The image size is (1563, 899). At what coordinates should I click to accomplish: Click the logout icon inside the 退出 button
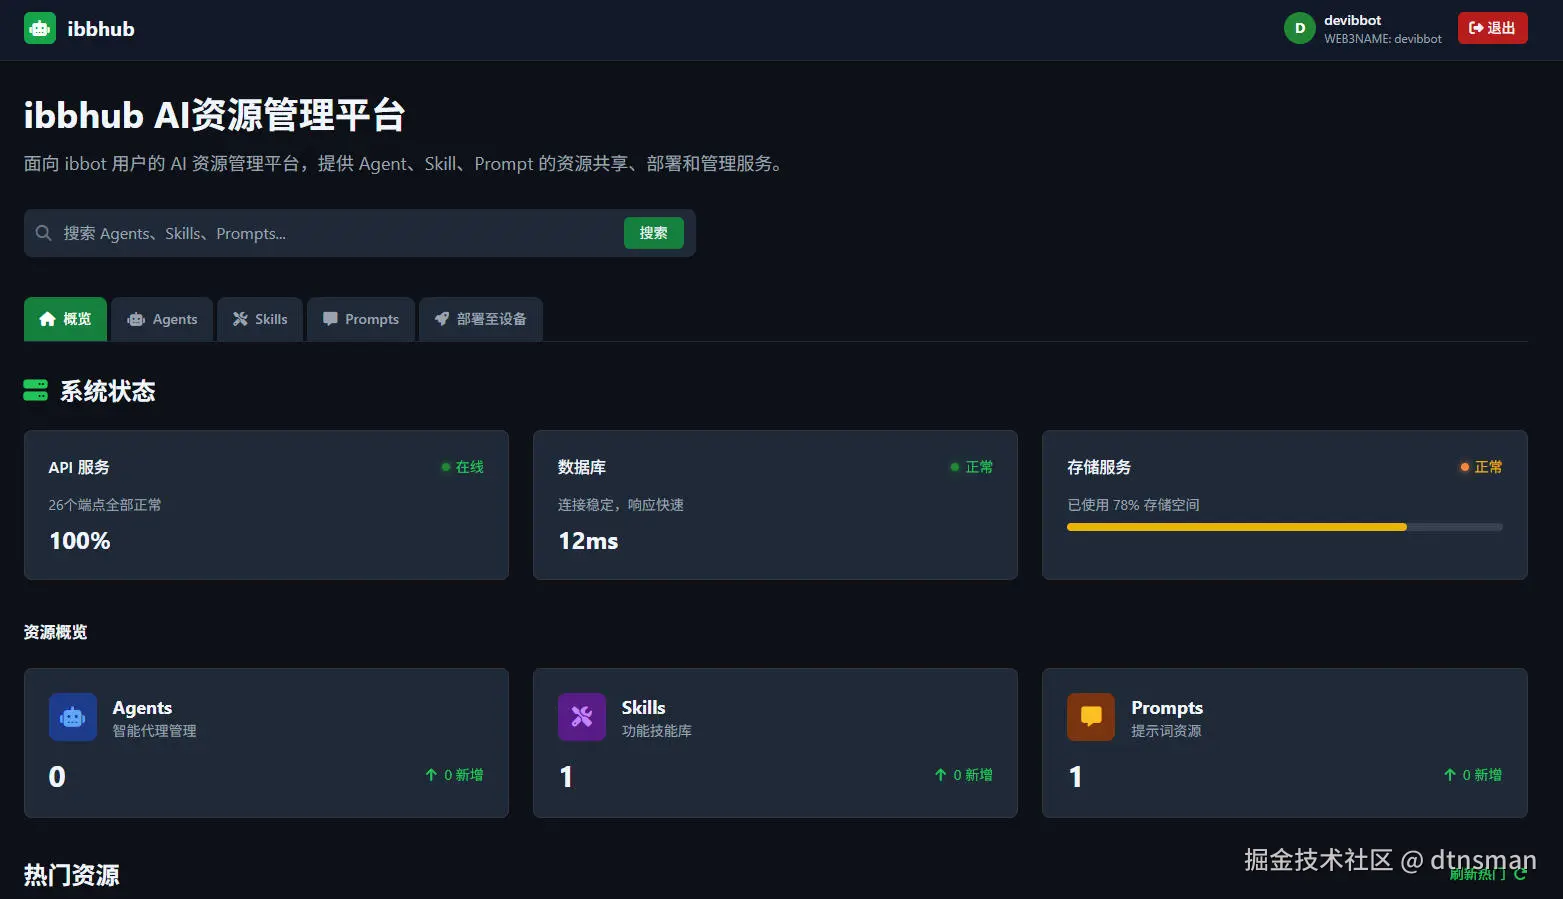pos(1474,28)
